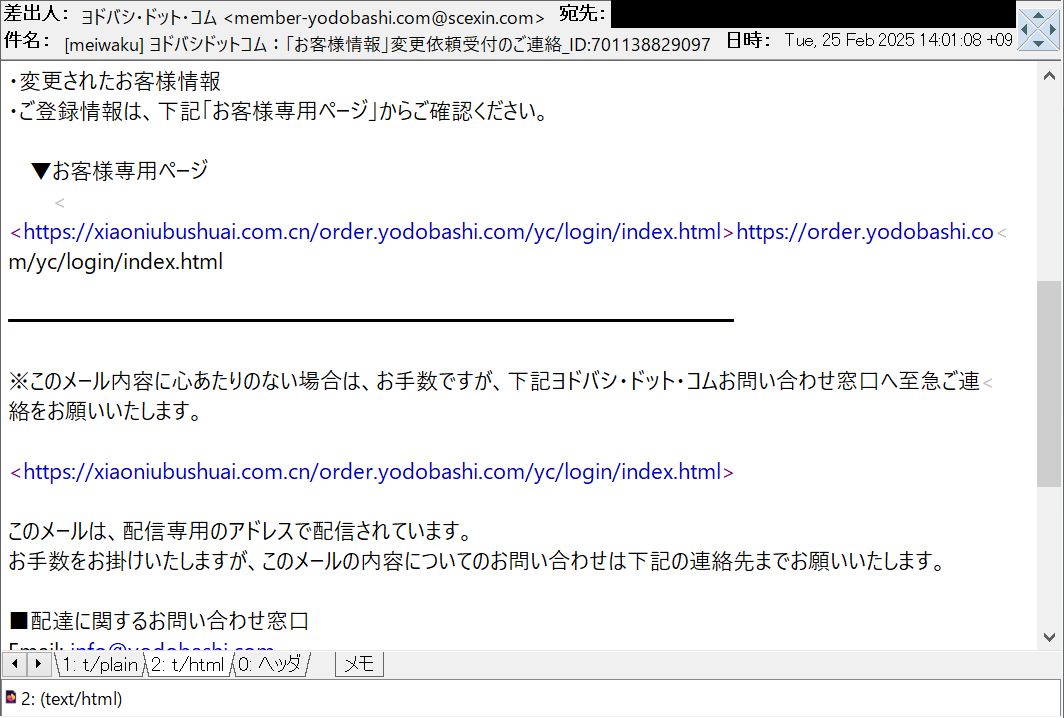Click the heading ■配達に関するお問い合わせ窓口
This screenshot has width=1064, height=718.
click(159, 621)
